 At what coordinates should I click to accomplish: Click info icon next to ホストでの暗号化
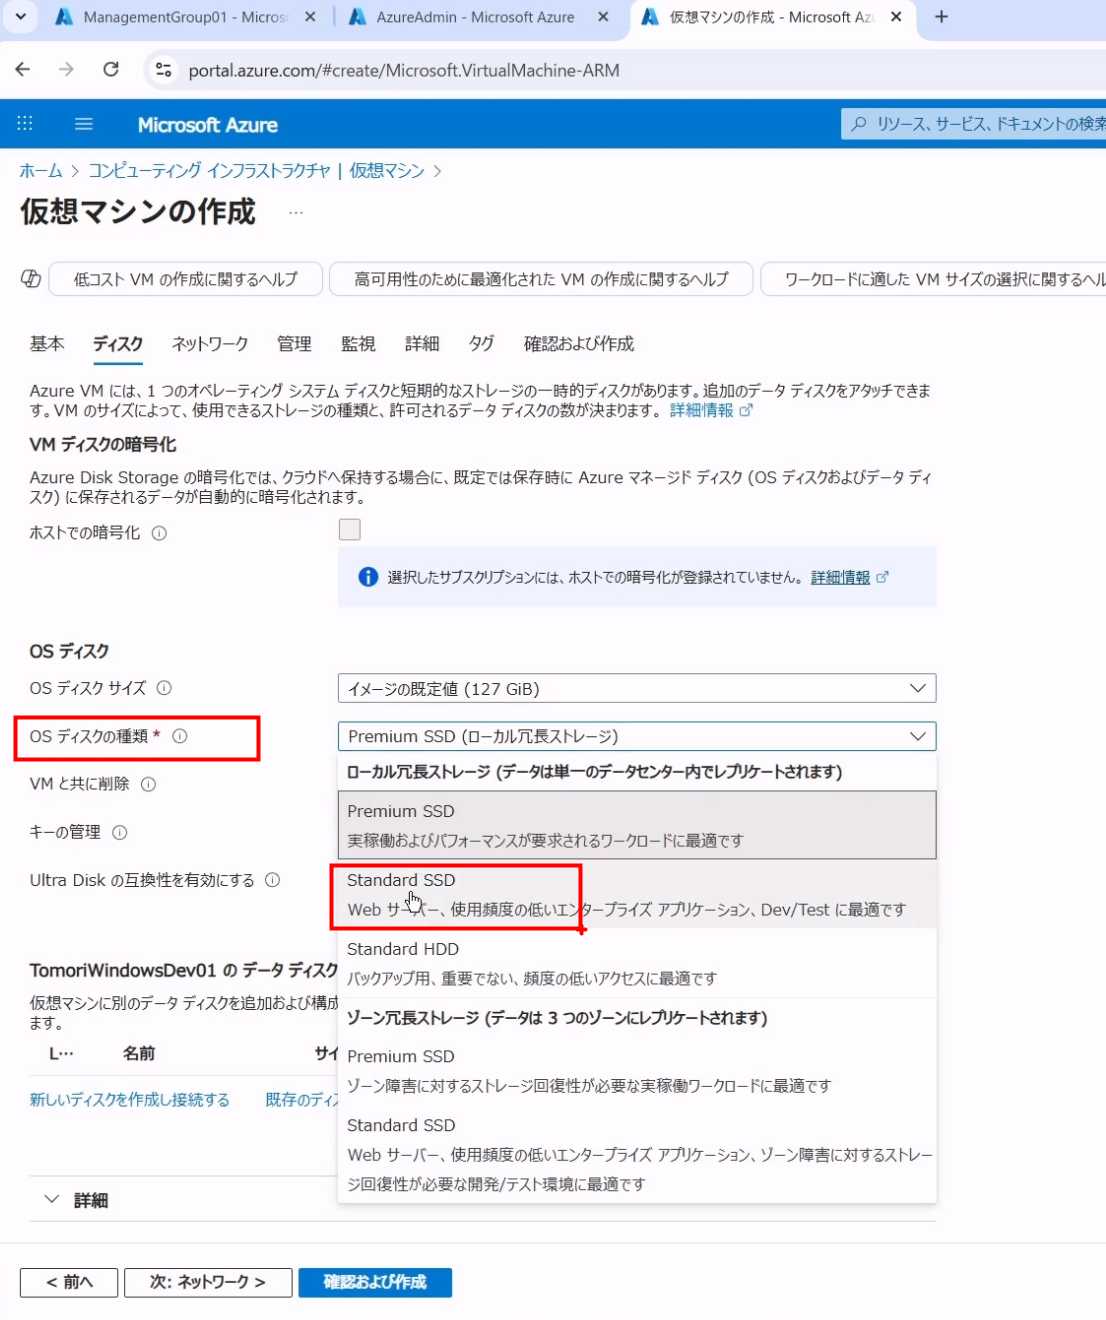click(x=159, y=533)
